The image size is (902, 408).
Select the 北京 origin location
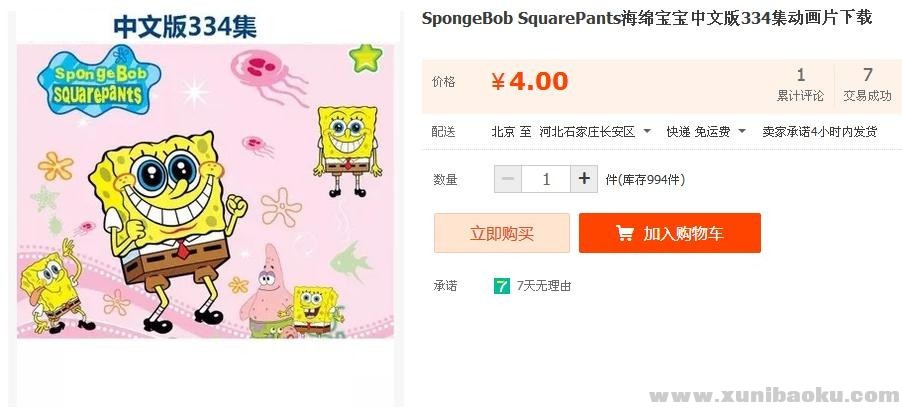coord(503,132)
